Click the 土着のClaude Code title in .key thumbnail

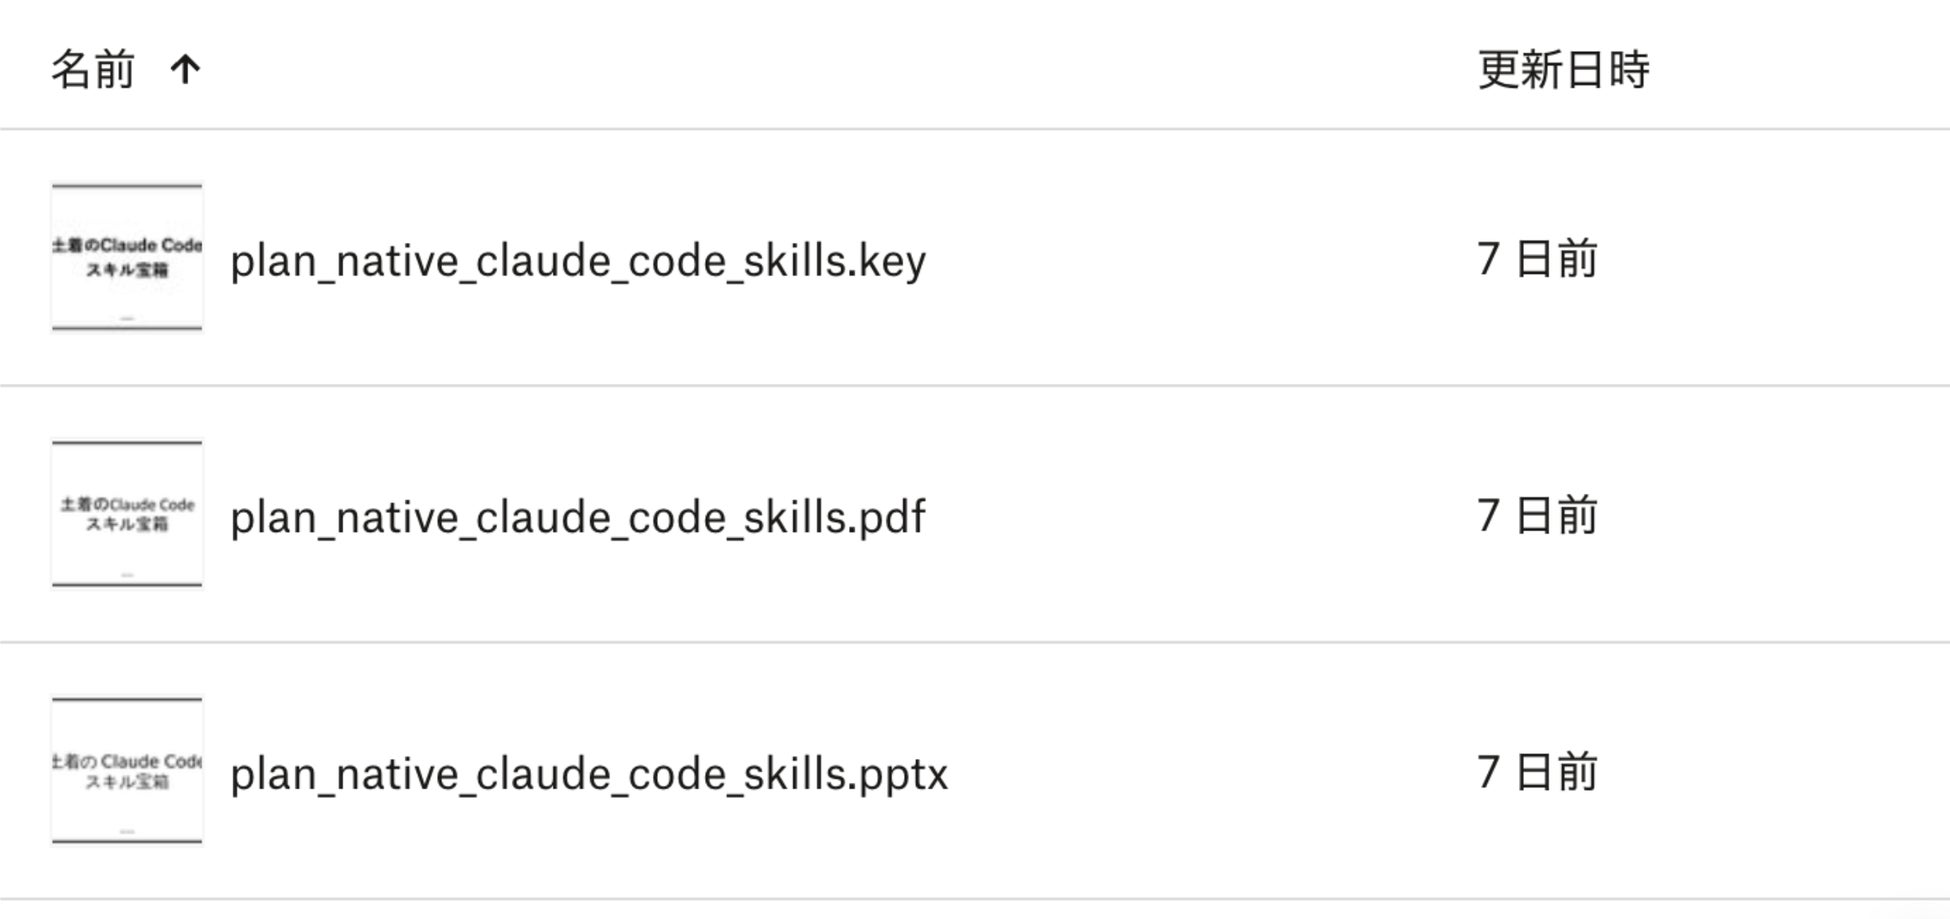point(127,245)
